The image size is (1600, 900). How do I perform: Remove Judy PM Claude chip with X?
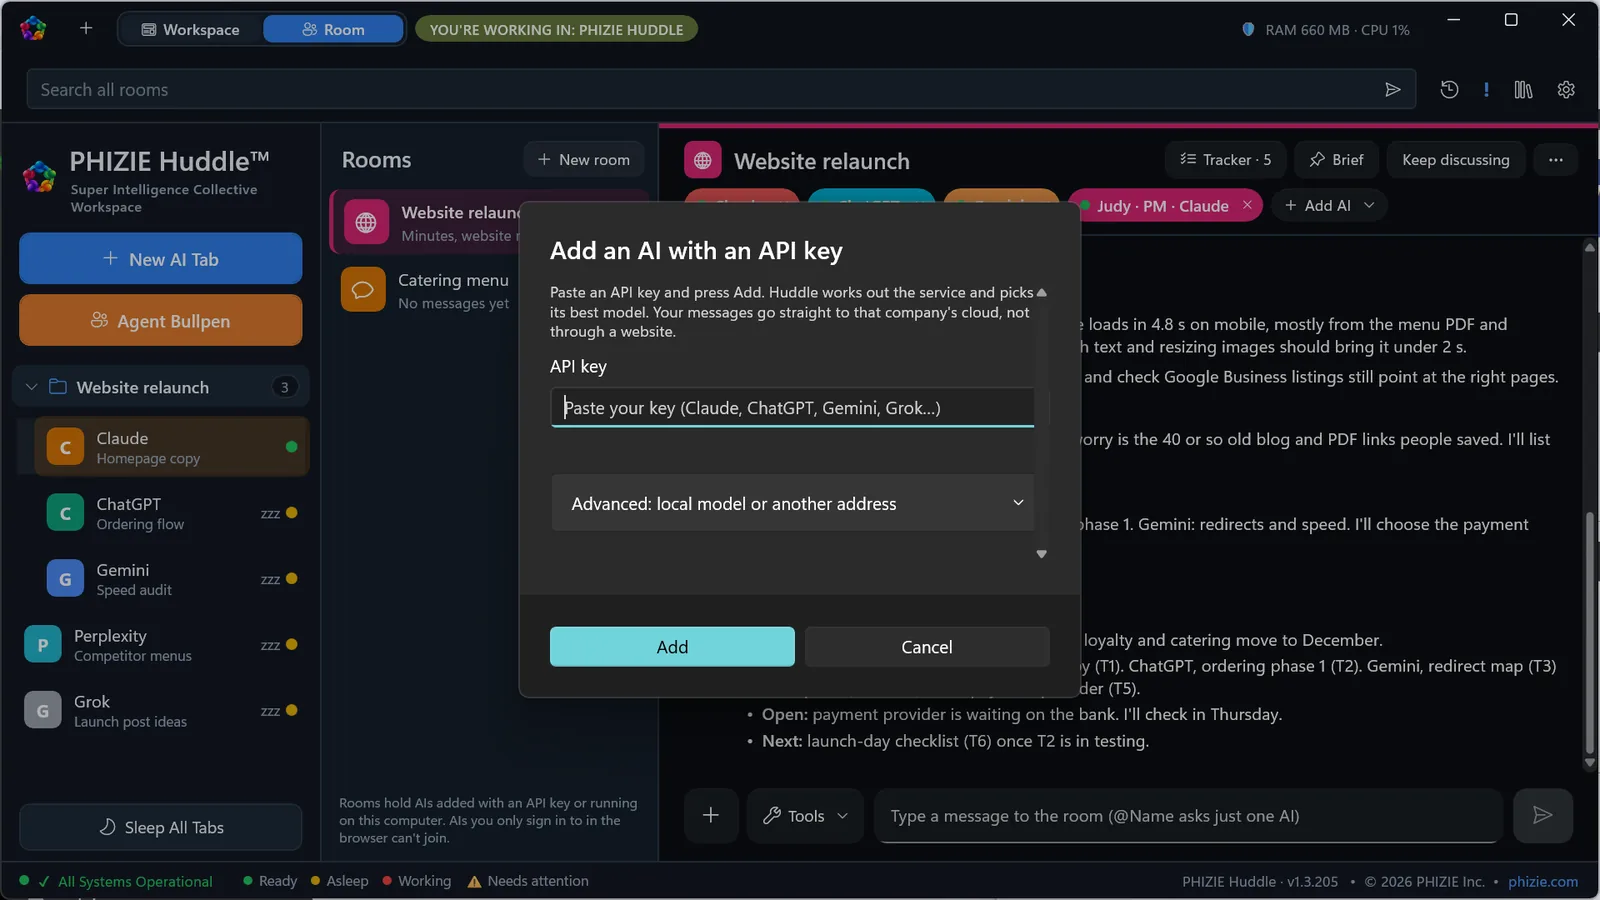[x=1247, y=205]
